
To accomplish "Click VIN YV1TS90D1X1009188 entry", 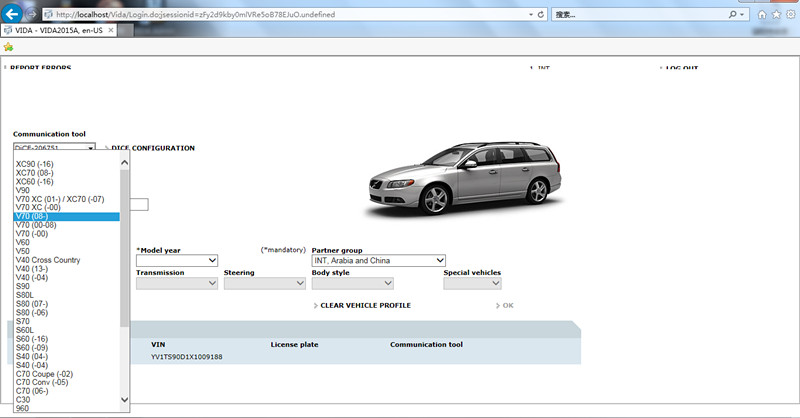I will 187,357.
